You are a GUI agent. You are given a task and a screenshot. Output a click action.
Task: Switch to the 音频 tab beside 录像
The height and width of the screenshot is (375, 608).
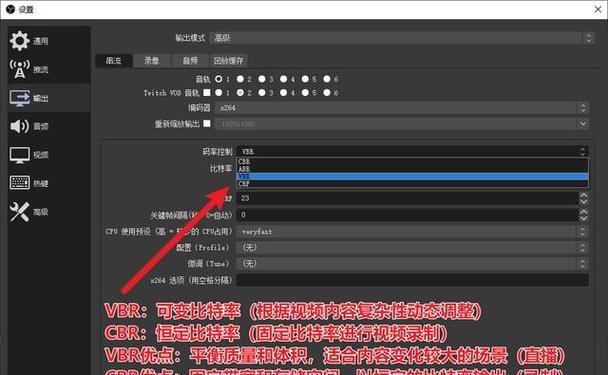[x=190, y=61]
